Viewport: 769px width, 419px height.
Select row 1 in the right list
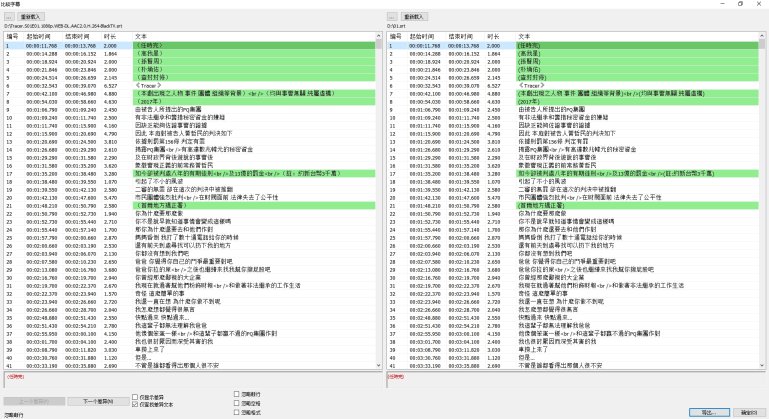point(573,45)
